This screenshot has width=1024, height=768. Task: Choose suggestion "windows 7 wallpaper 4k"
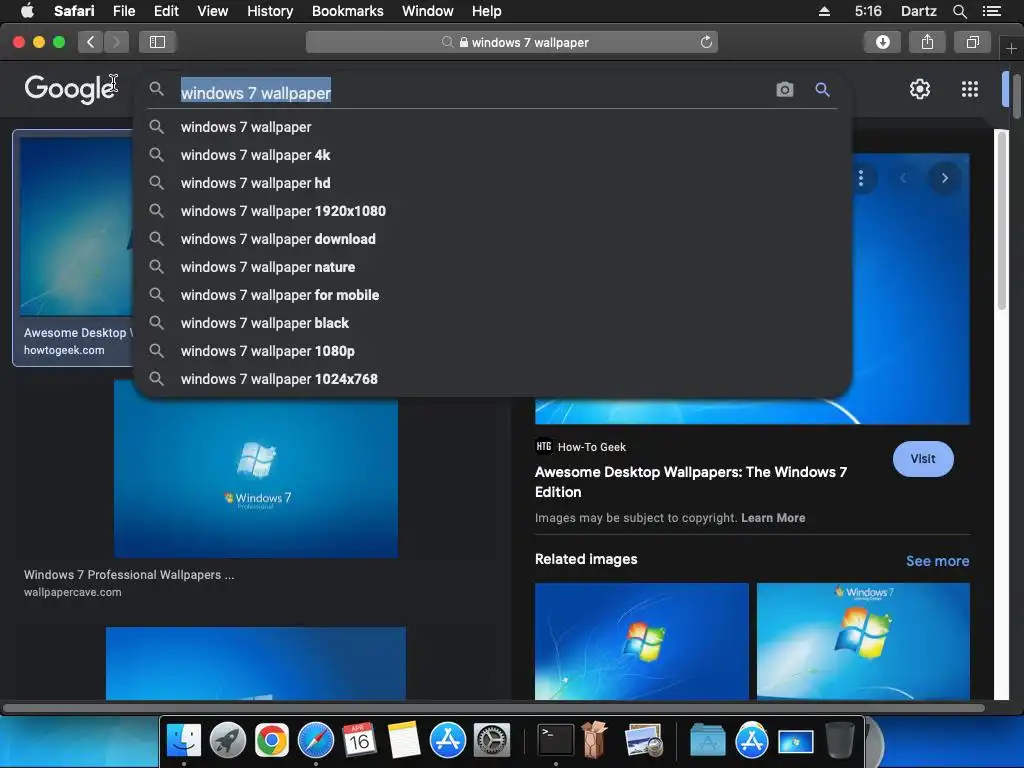click(493, 155)
